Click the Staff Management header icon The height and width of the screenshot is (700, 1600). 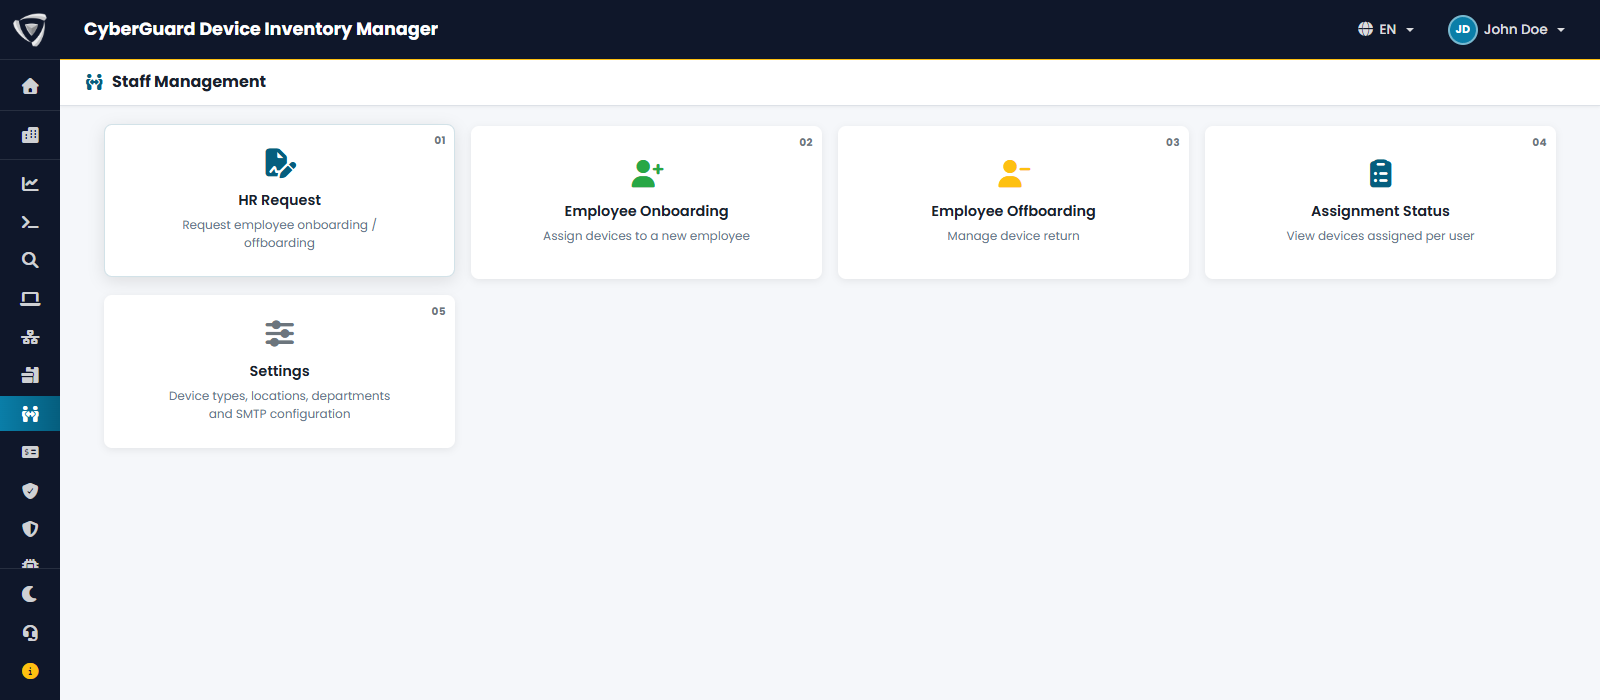(94, 82)
